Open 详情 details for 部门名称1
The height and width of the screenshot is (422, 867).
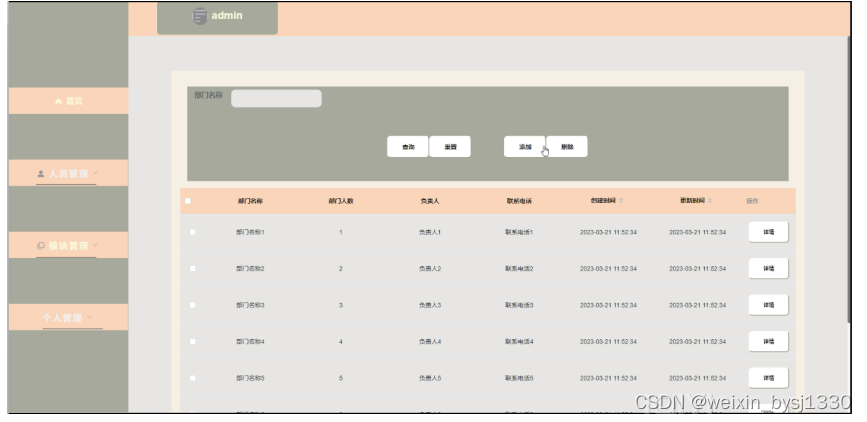[769, 232]
